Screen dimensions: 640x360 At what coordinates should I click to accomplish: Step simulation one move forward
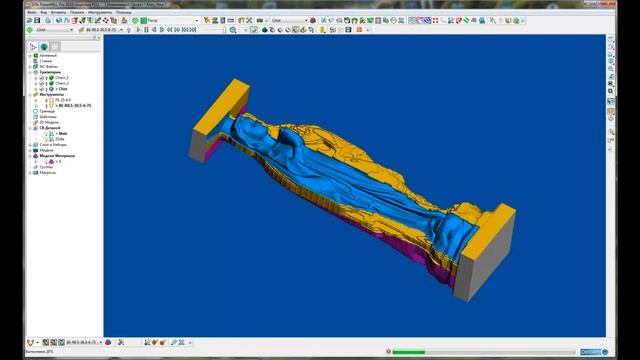tap(162, 30)
